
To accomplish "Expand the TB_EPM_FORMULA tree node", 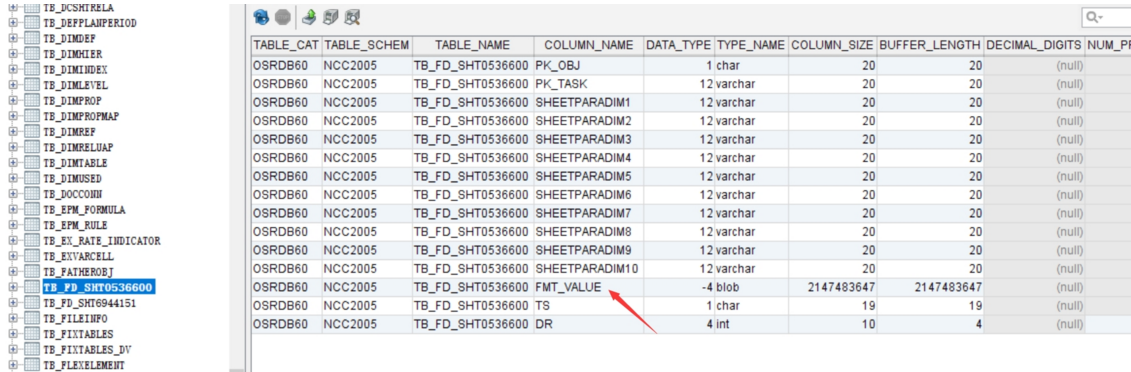I will 12,210.
